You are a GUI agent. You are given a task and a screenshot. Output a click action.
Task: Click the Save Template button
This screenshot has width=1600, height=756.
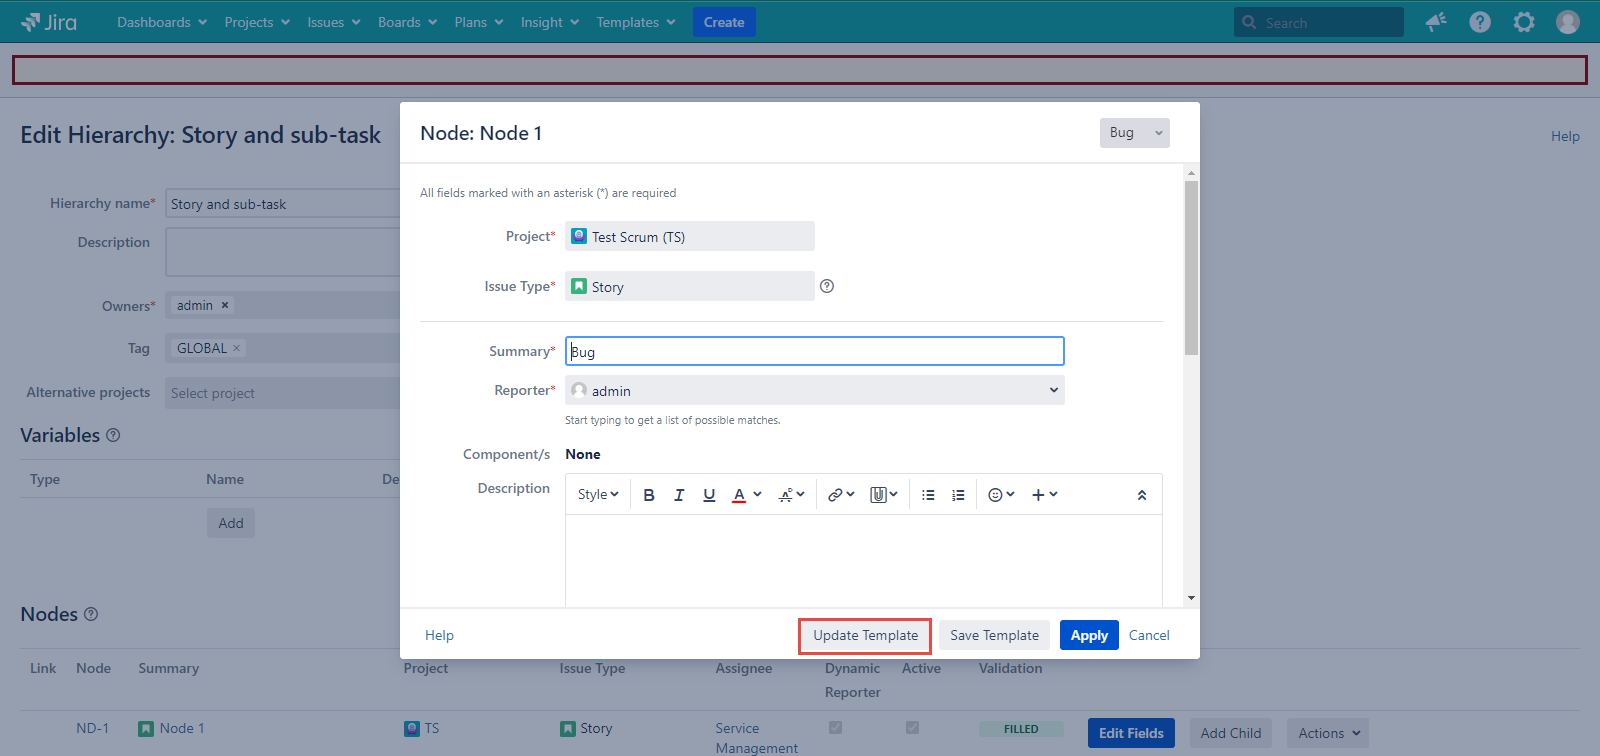click(994, 636)
